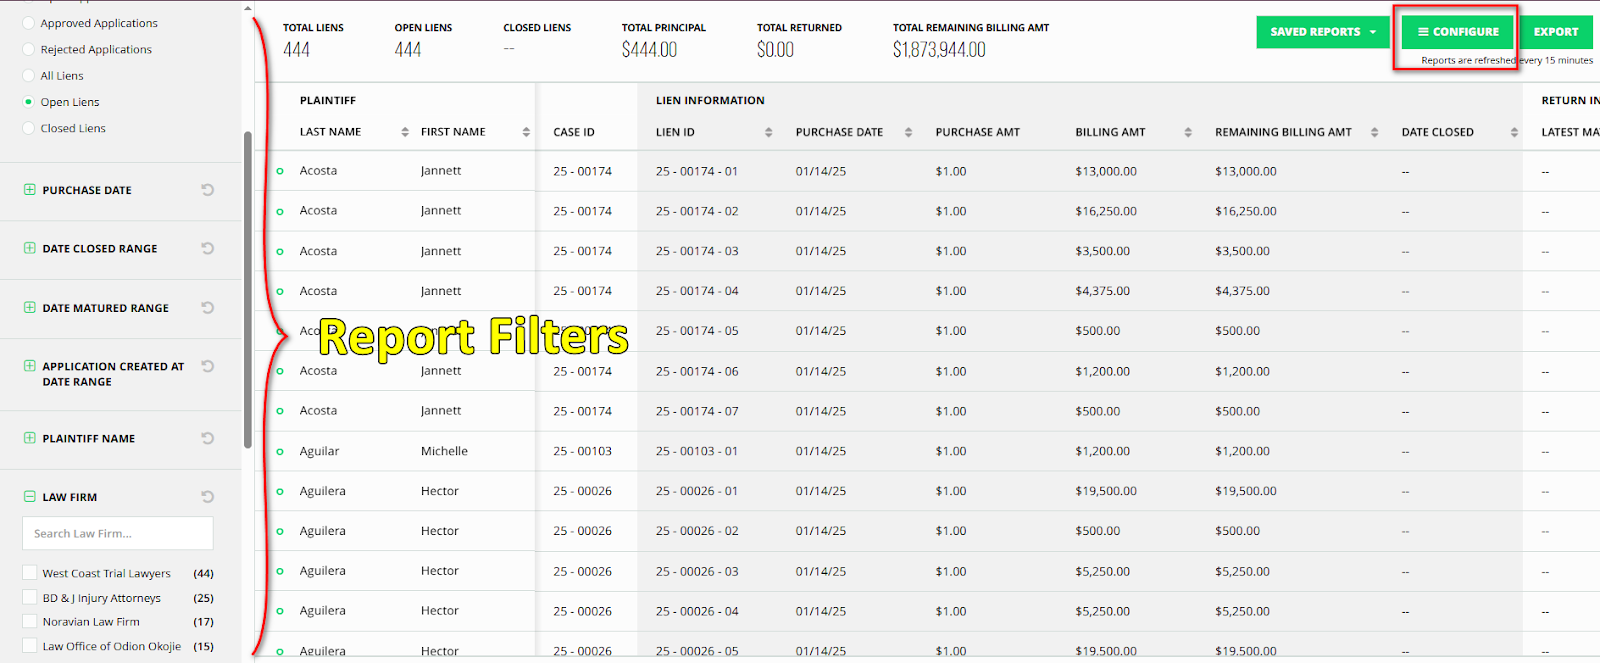Reset the Date Closed Range filter
Image resolution: width=1600 pixels, height=663 pixels.
coord(208,248)
